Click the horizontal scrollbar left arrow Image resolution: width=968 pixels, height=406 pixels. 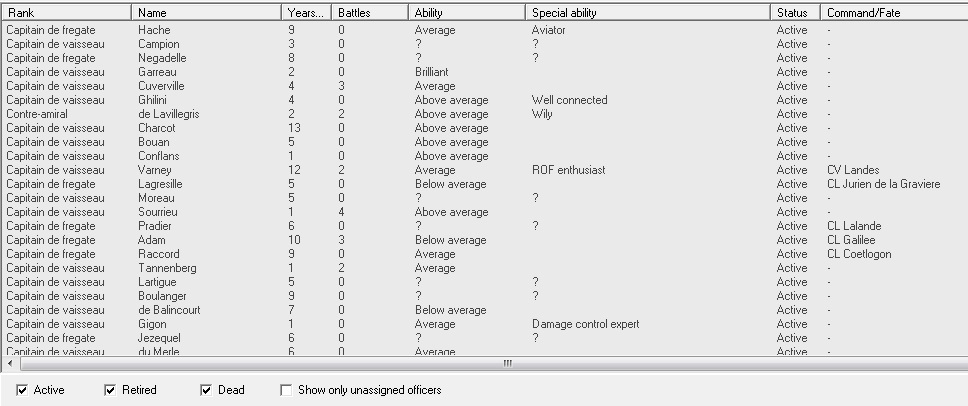pos(10,363)
